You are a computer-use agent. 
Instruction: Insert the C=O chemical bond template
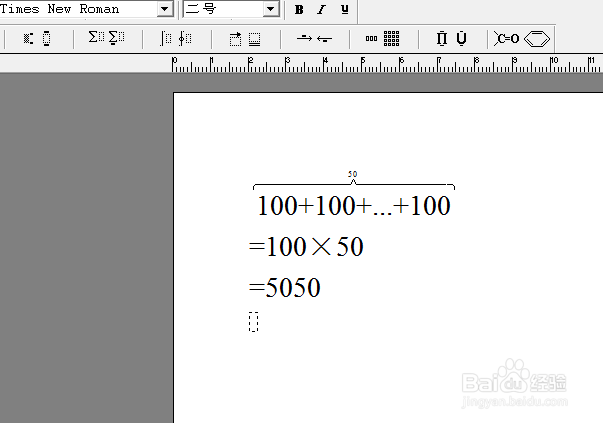507,38
